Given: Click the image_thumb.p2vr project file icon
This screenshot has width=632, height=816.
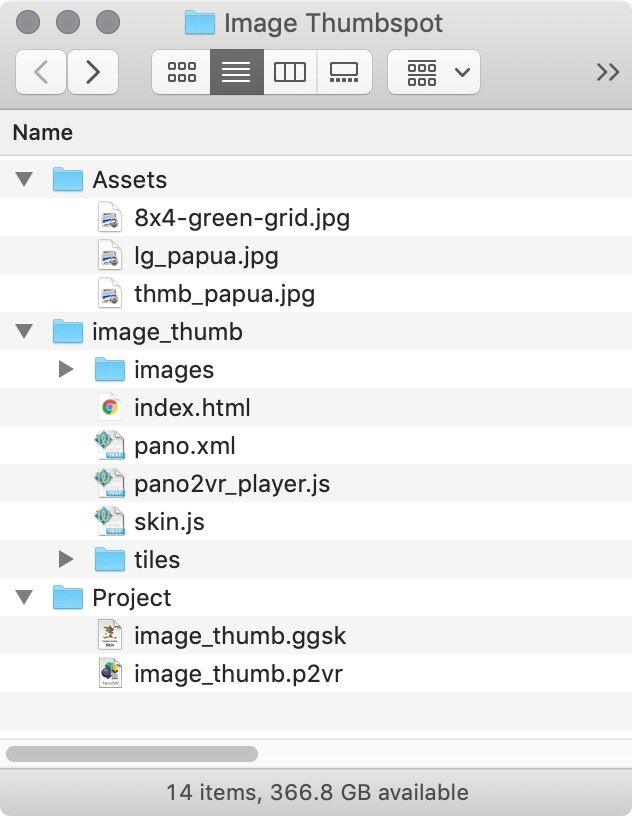Looking at the screenshot, I should 110,673.
